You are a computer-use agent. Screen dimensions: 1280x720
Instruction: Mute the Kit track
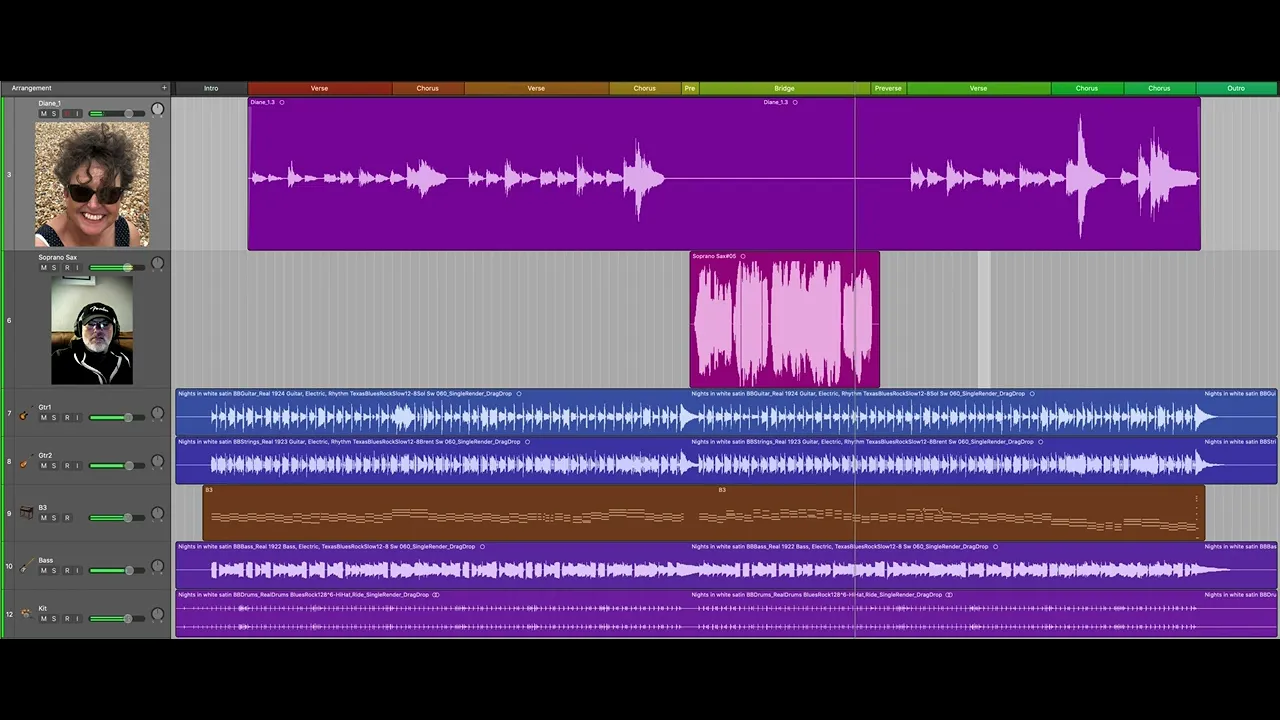coord(43,619)
